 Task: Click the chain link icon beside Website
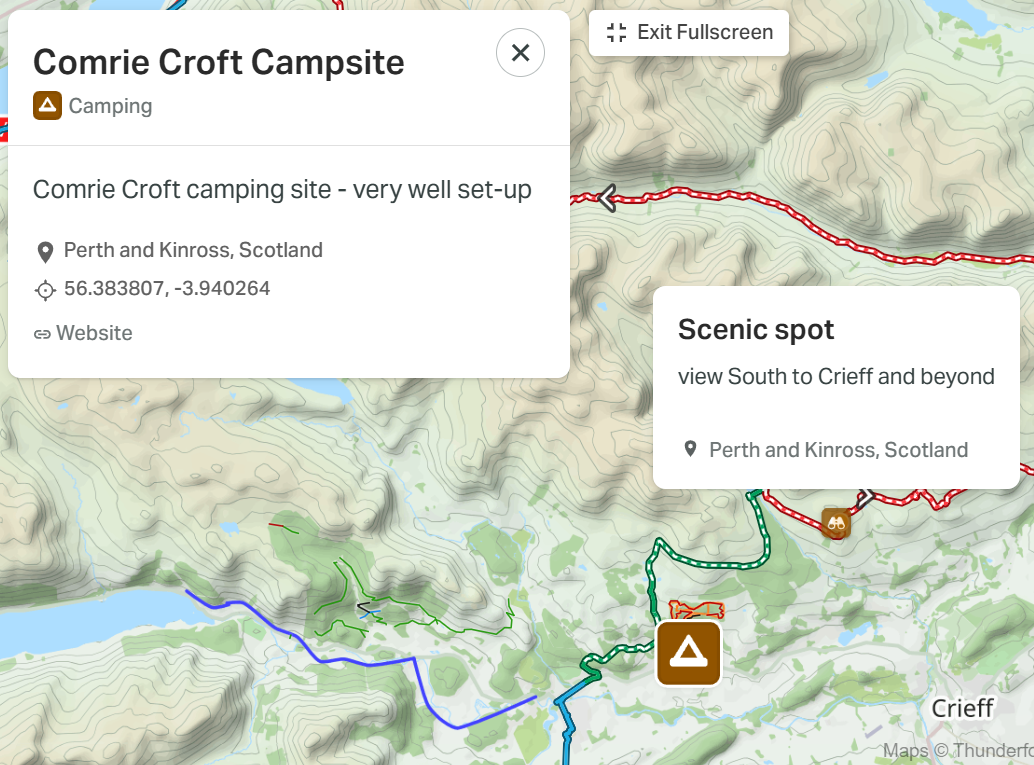[x=42, y=334]
